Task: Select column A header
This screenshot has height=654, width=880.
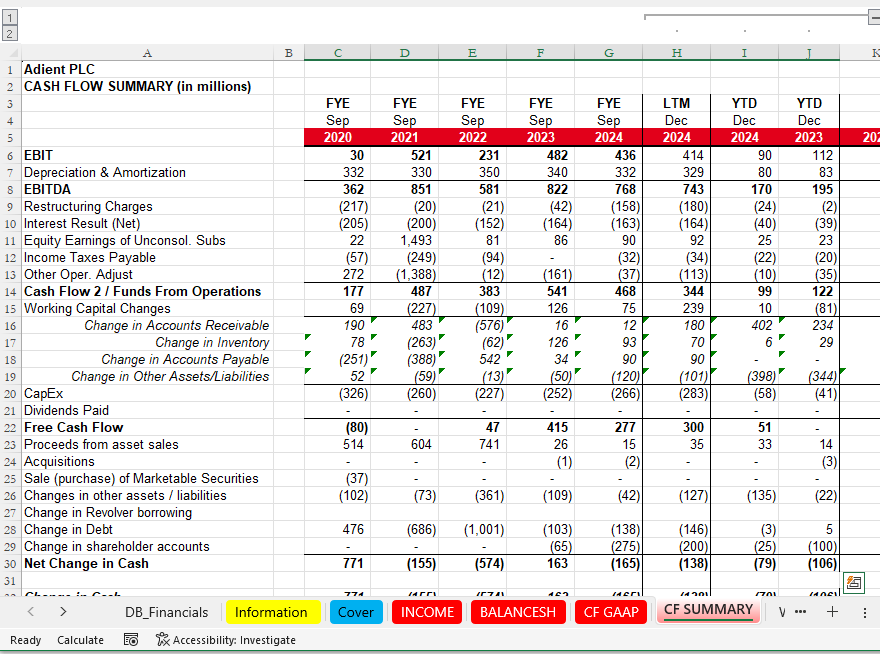Action: (x=148, y=53)
